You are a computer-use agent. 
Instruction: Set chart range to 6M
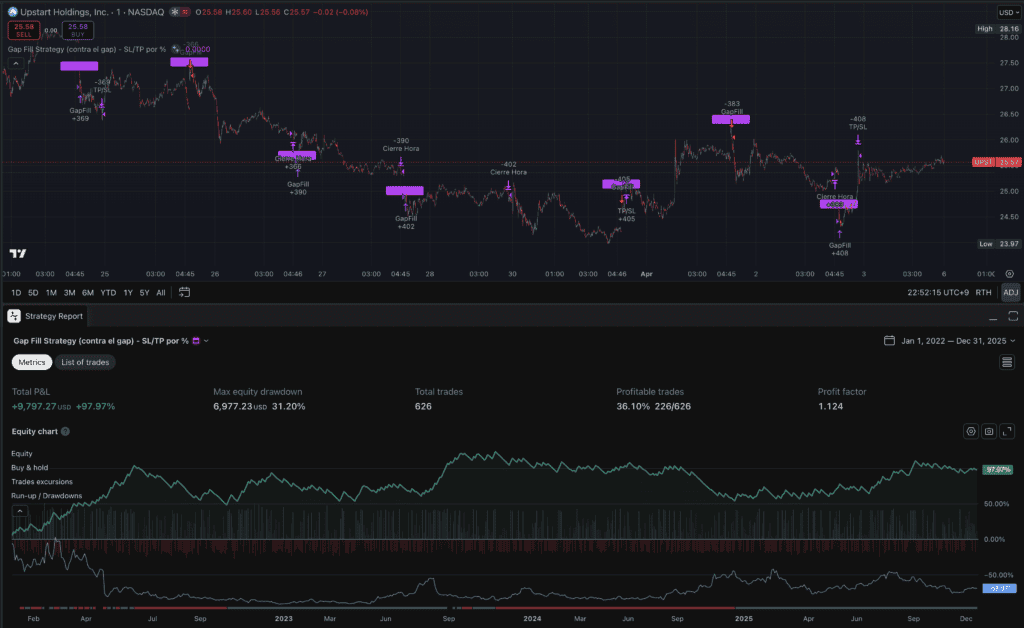click(88, 292)
